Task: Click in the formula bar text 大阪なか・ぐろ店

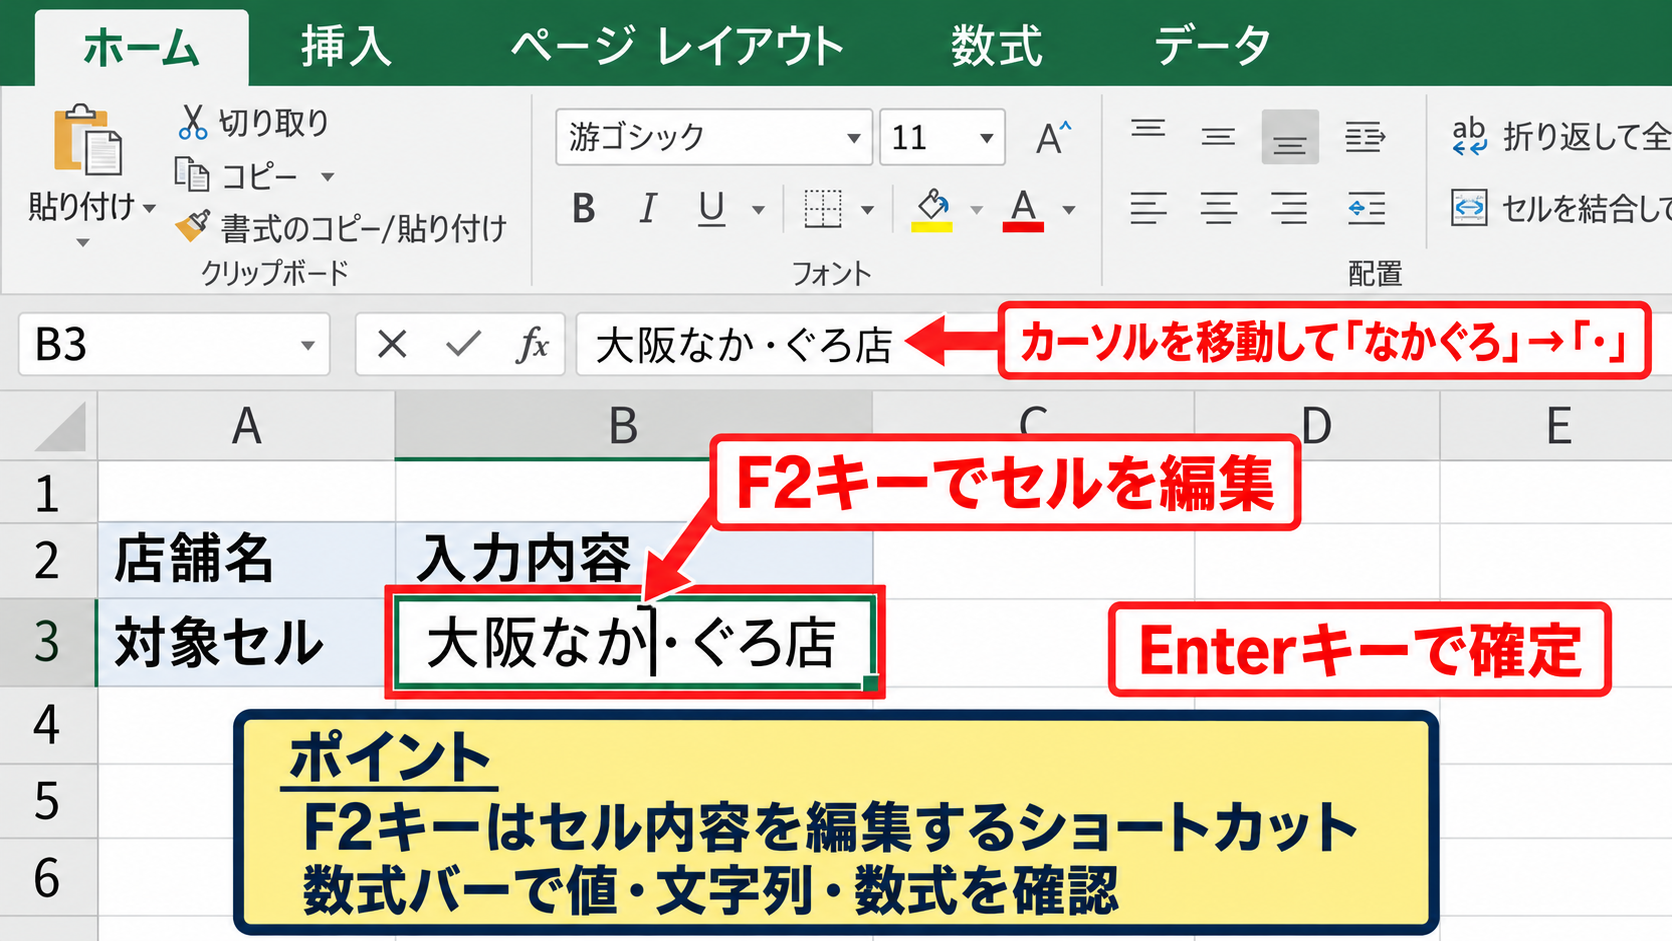Action: [x=744, y=346]
